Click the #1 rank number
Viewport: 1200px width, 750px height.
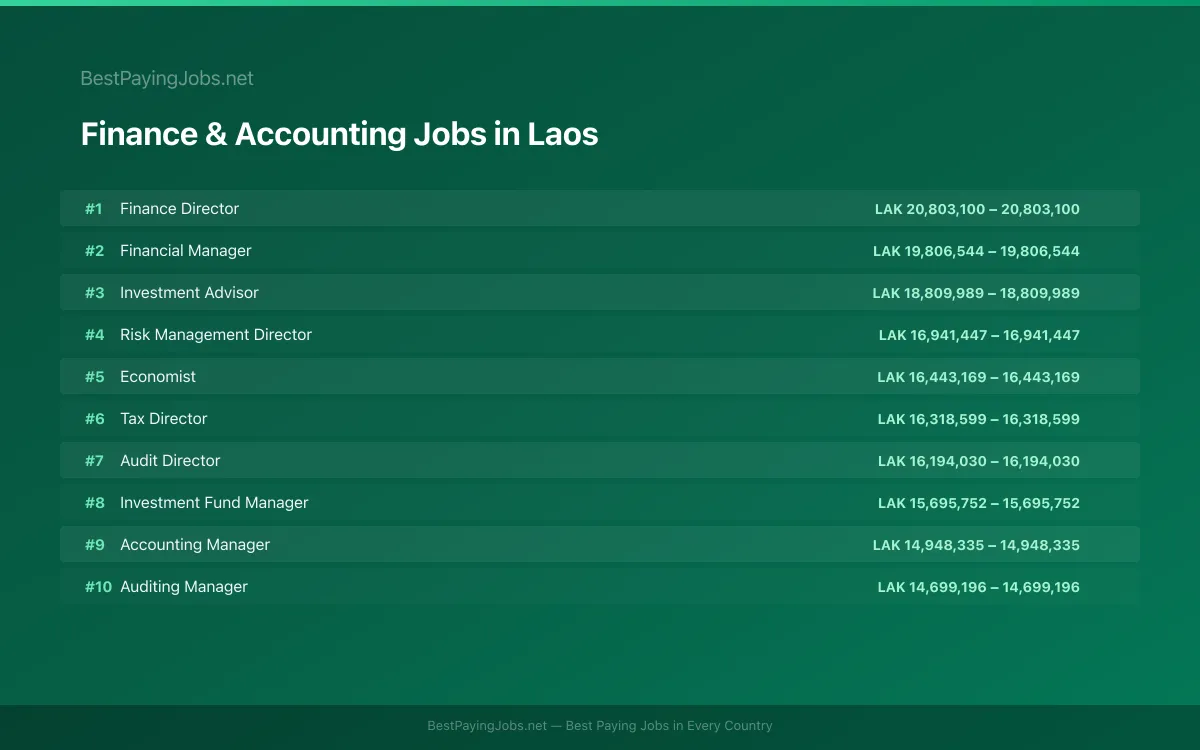(93, 209)
